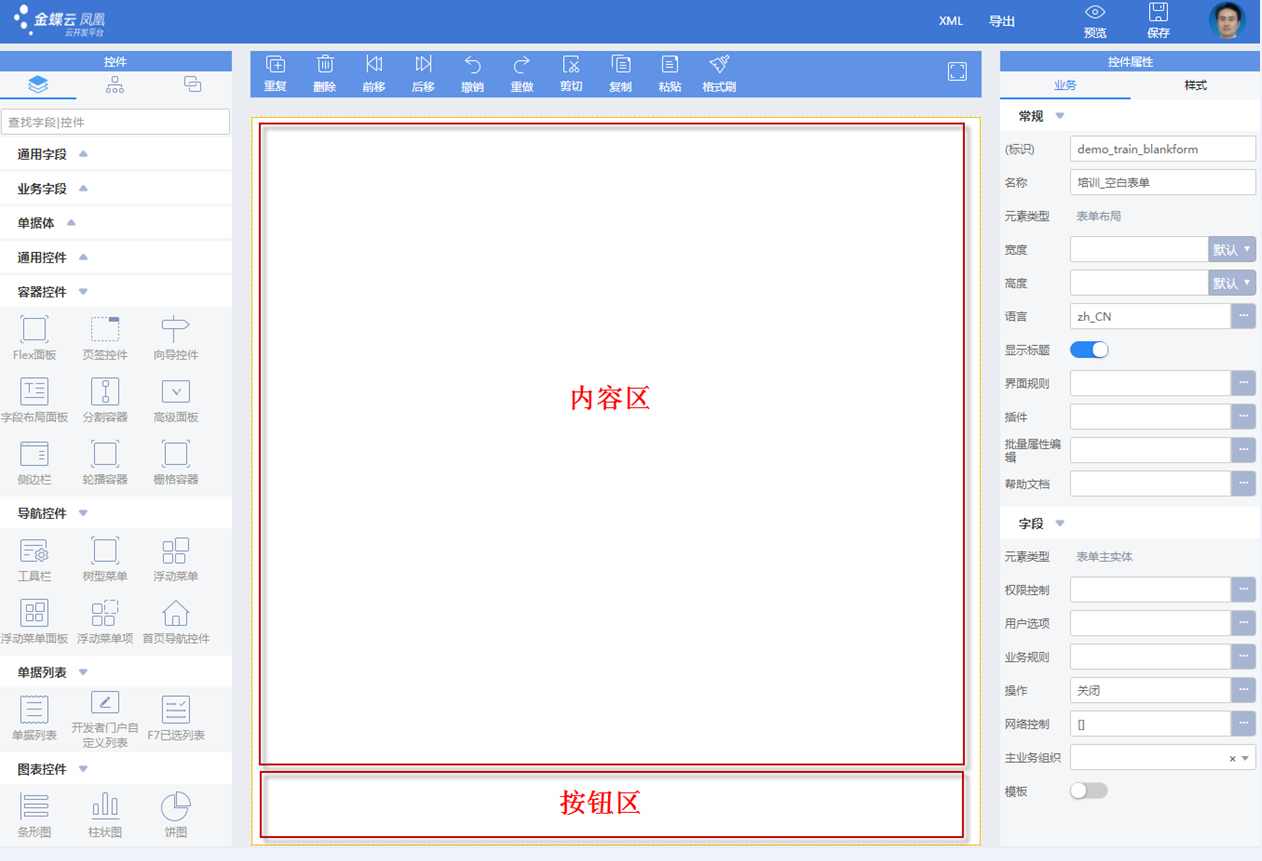1262x861 pixels.
Task: Toggle fullscreen canvas icon
Action: pos(957,71)
